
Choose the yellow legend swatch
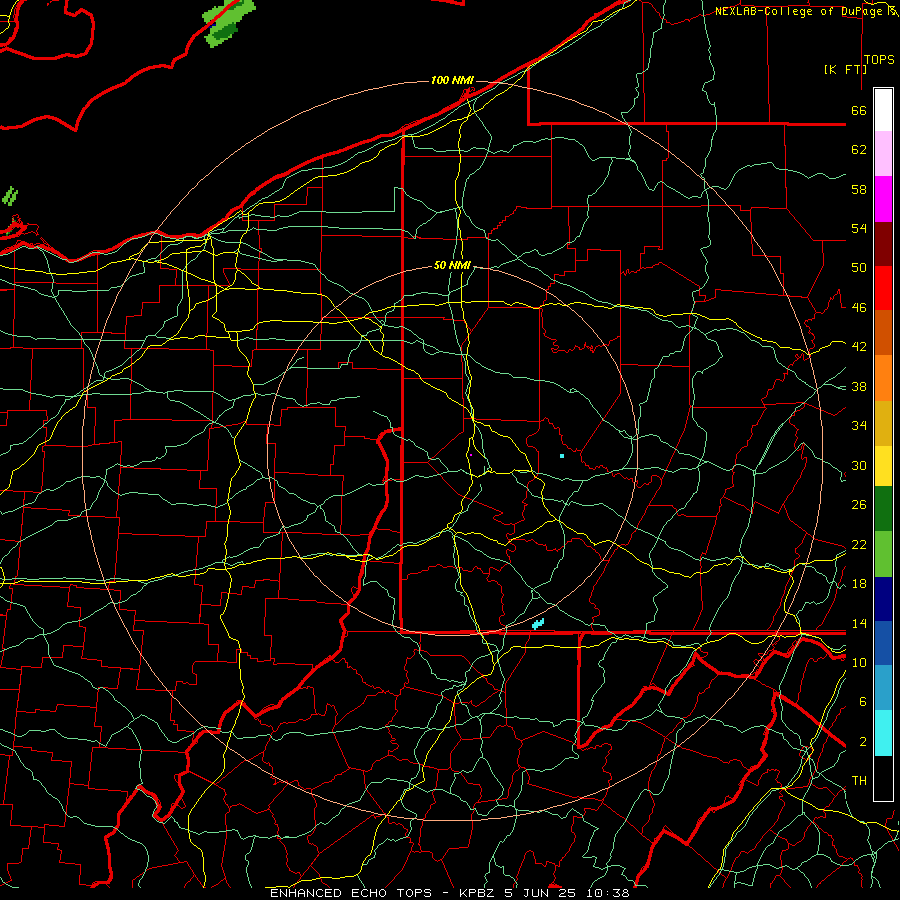(883, 466)
